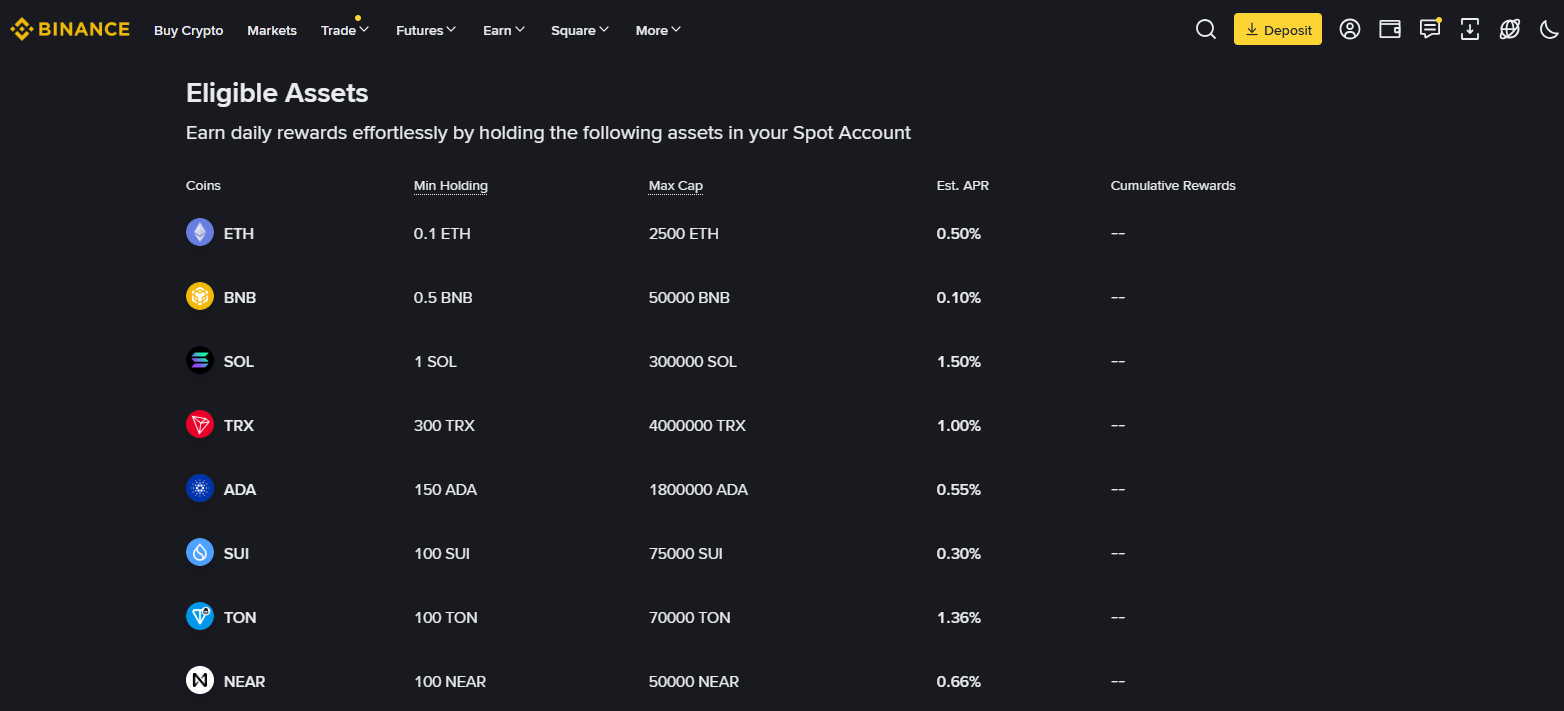The height and width of the screenshot is (711, 1564).
Task: Open the chat messages icon
Action: coord(1430,29)
